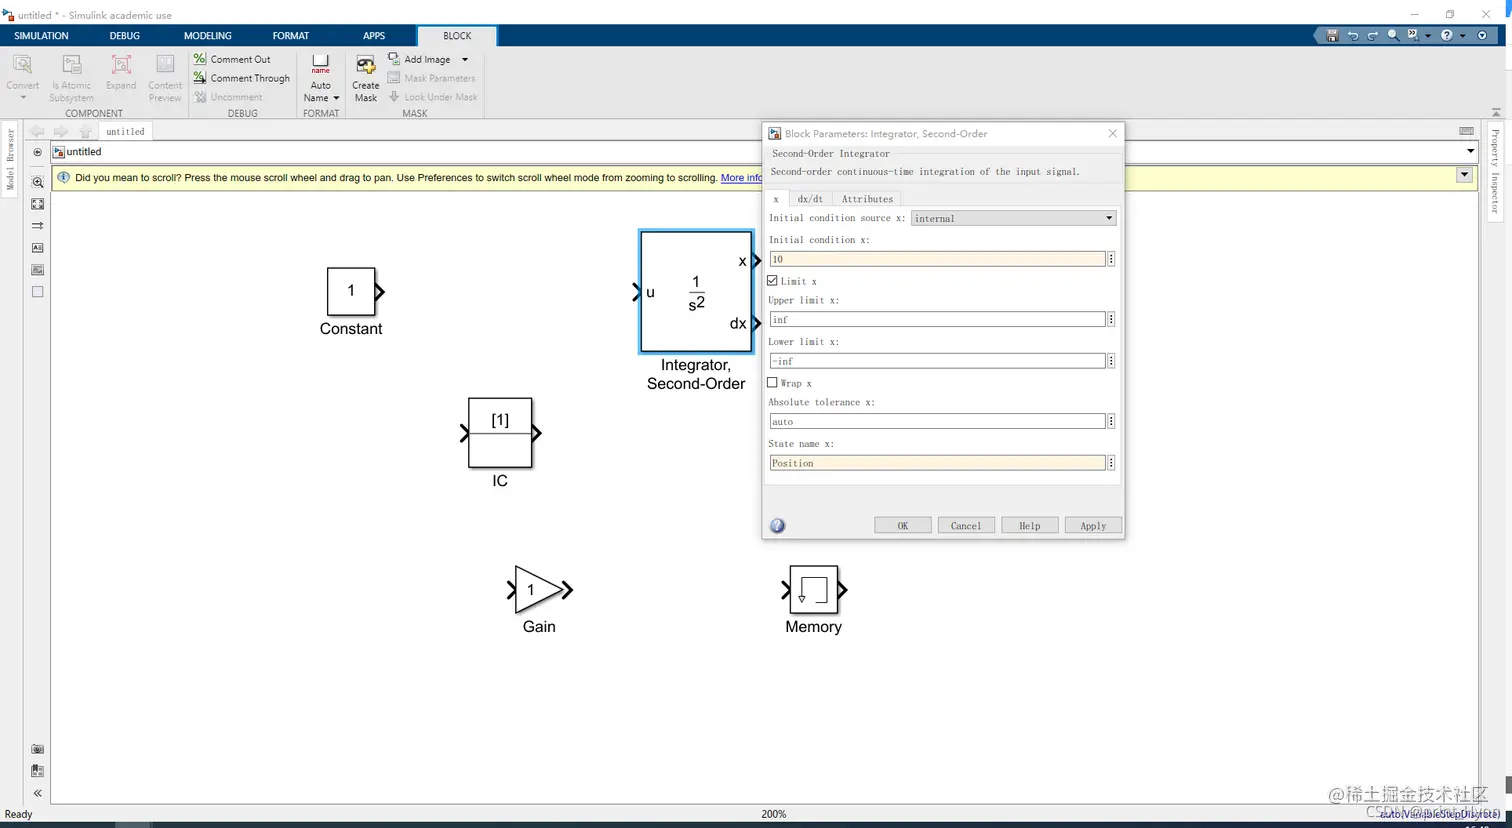The image size is (1512, 828).
Task: Click the Upper limit x field
Action: 937,320
